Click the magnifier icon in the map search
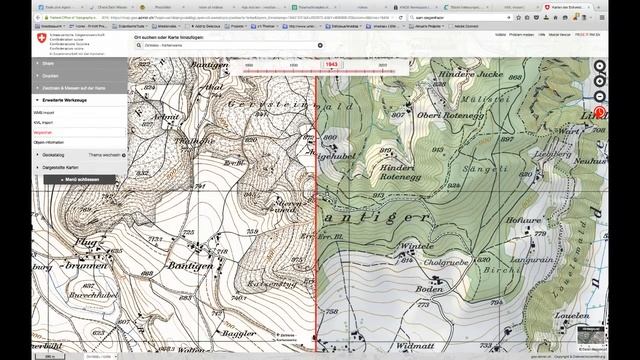Viewport: 640px width, 360px height. (139, 45)
